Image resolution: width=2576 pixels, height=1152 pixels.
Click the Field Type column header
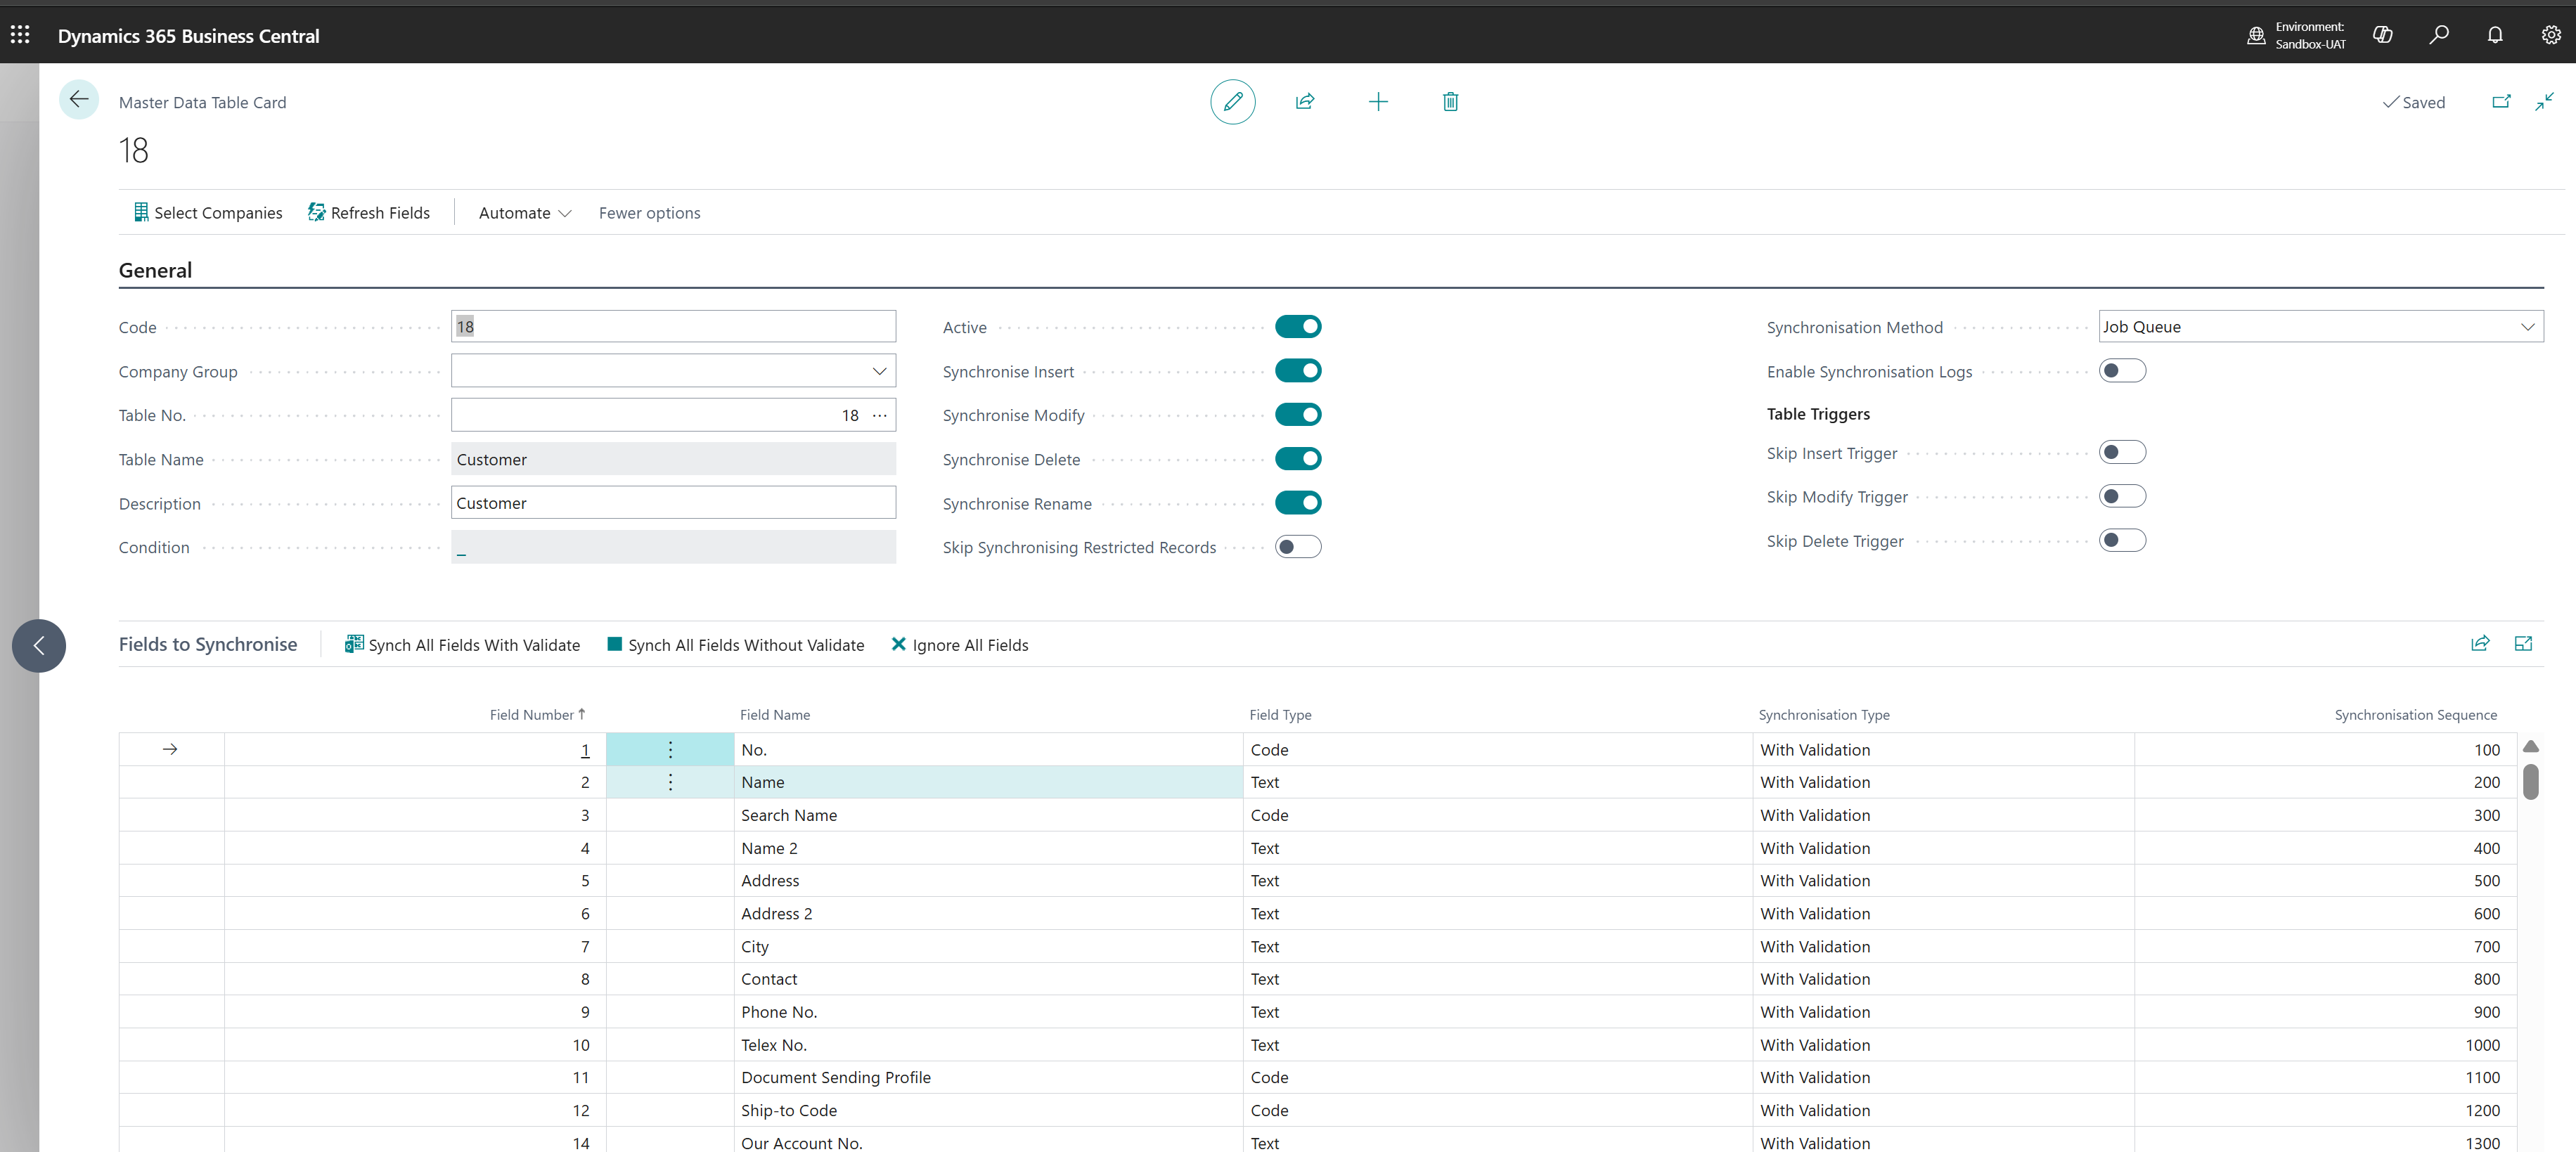click(x=1280, y=714)
